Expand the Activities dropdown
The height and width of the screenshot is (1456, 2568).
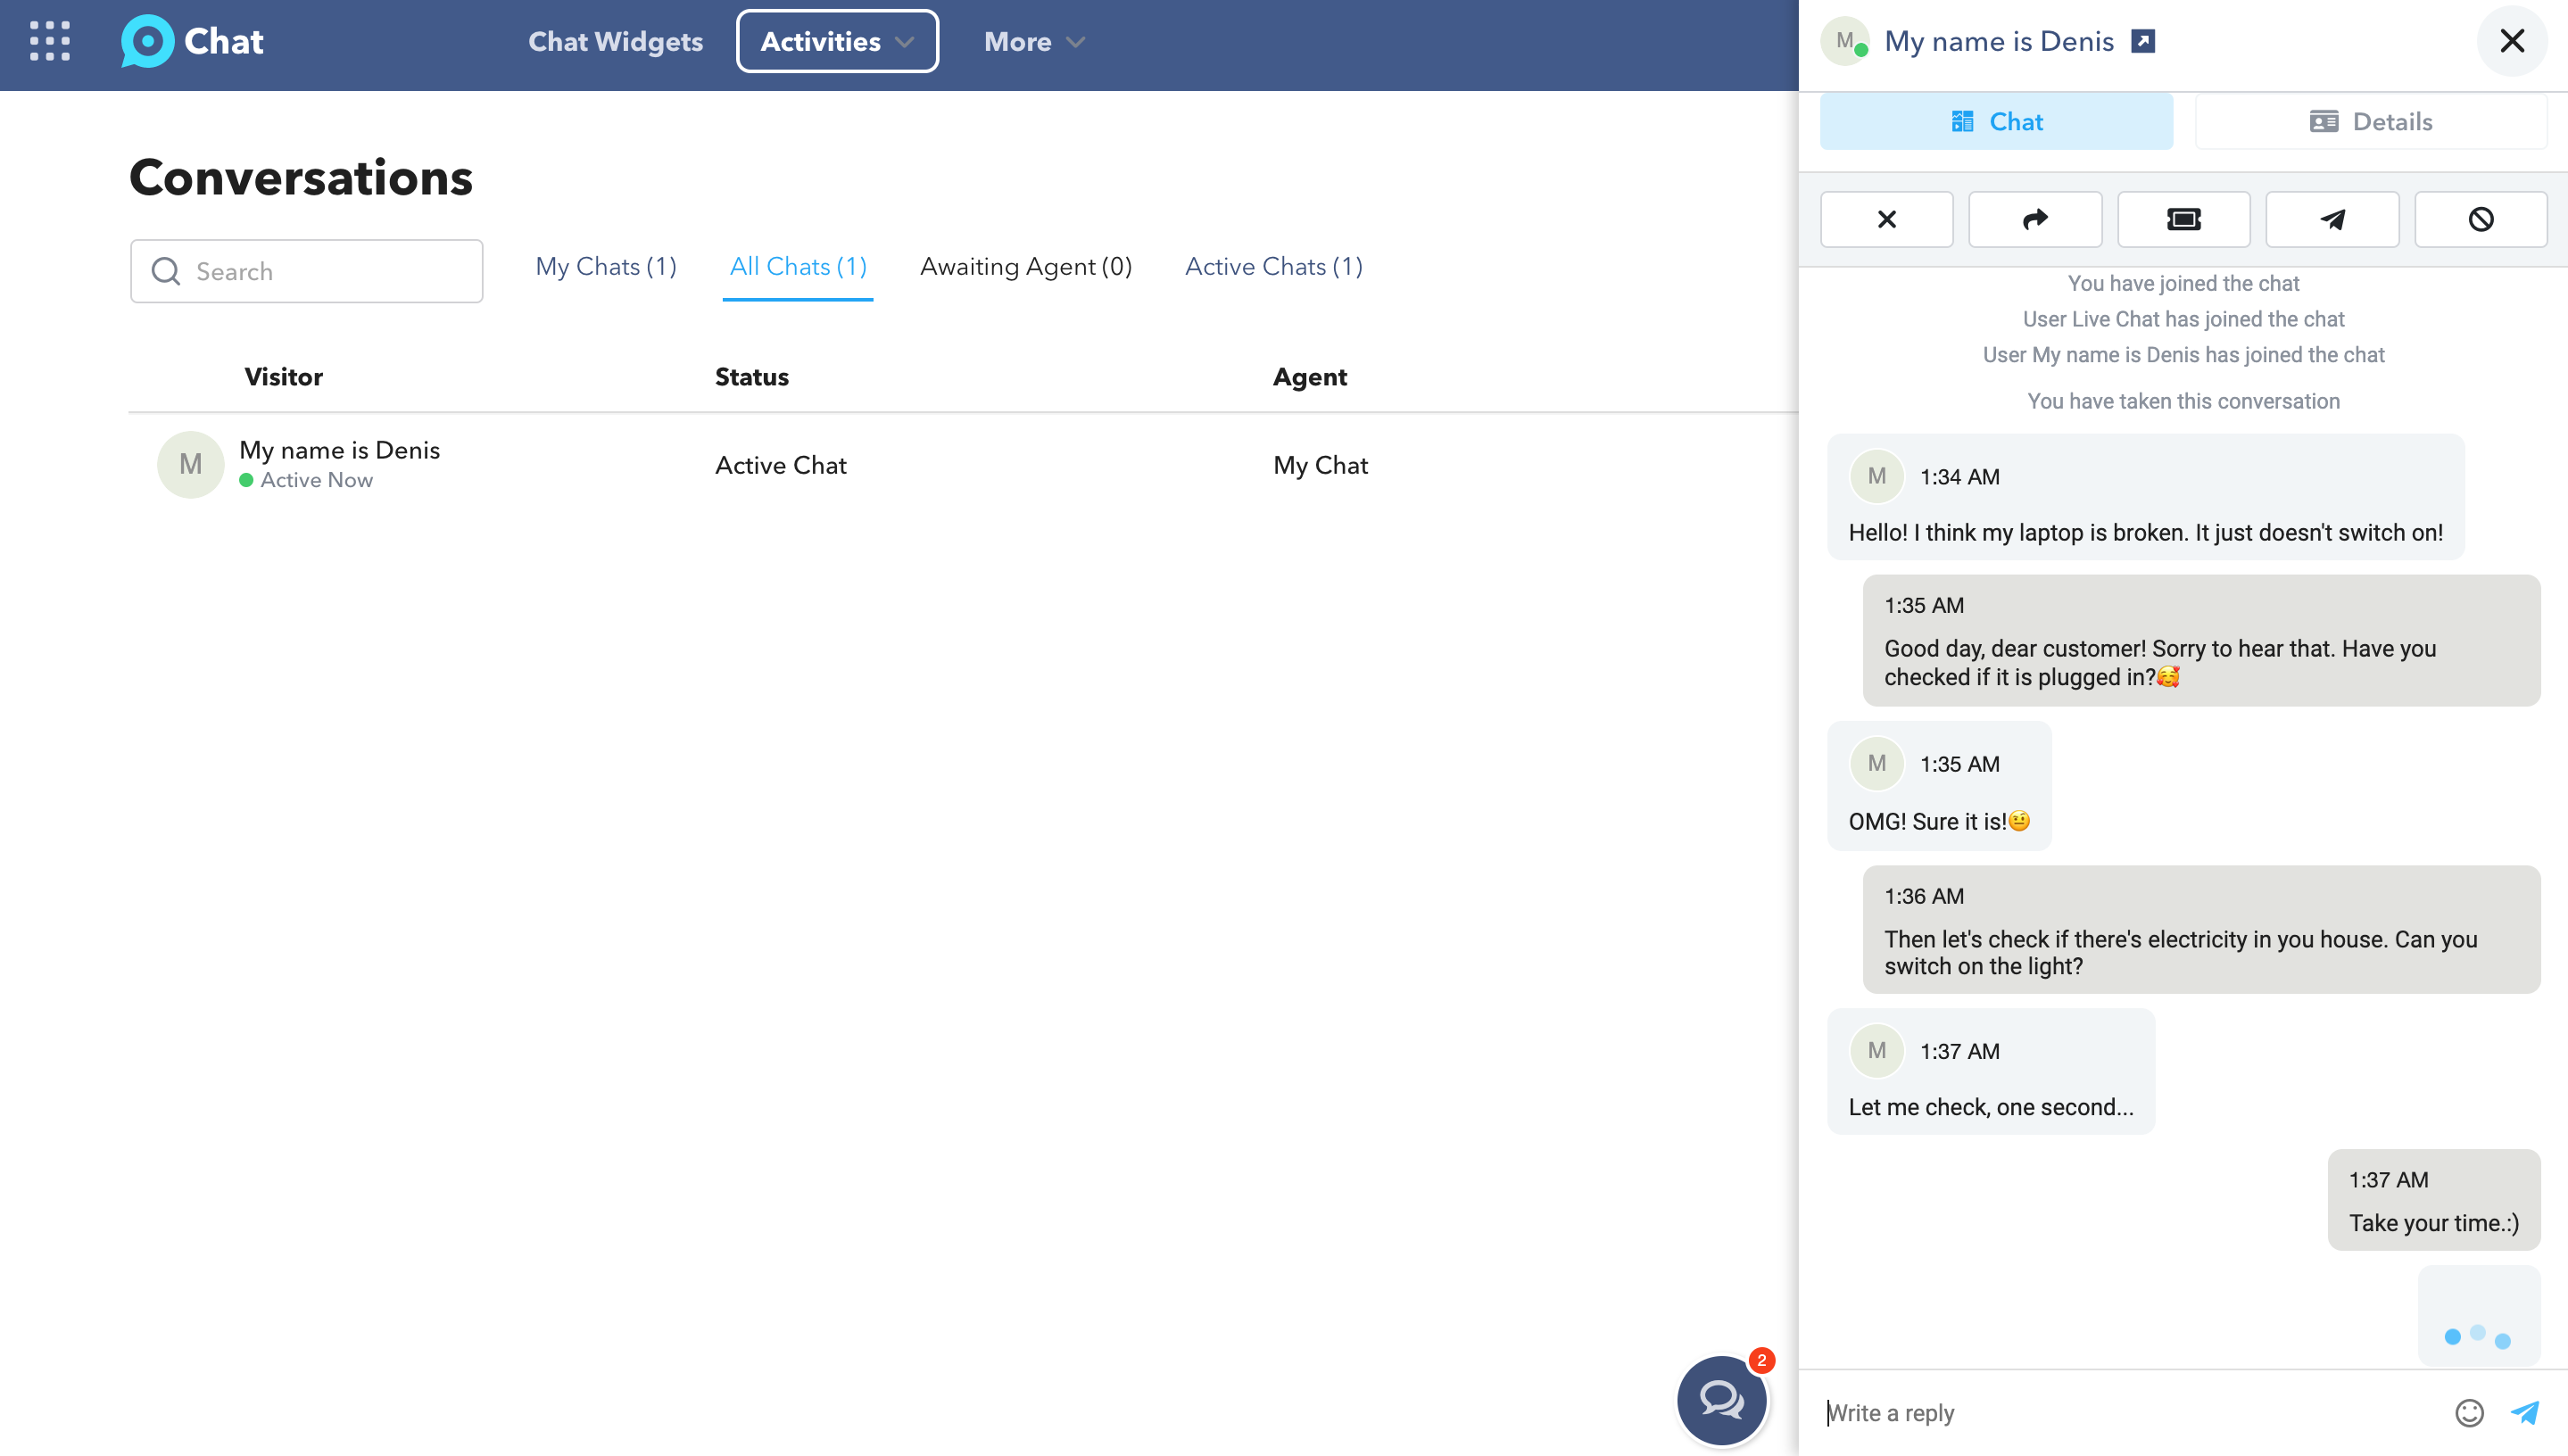pyautogui.click(x=837, y=41)
